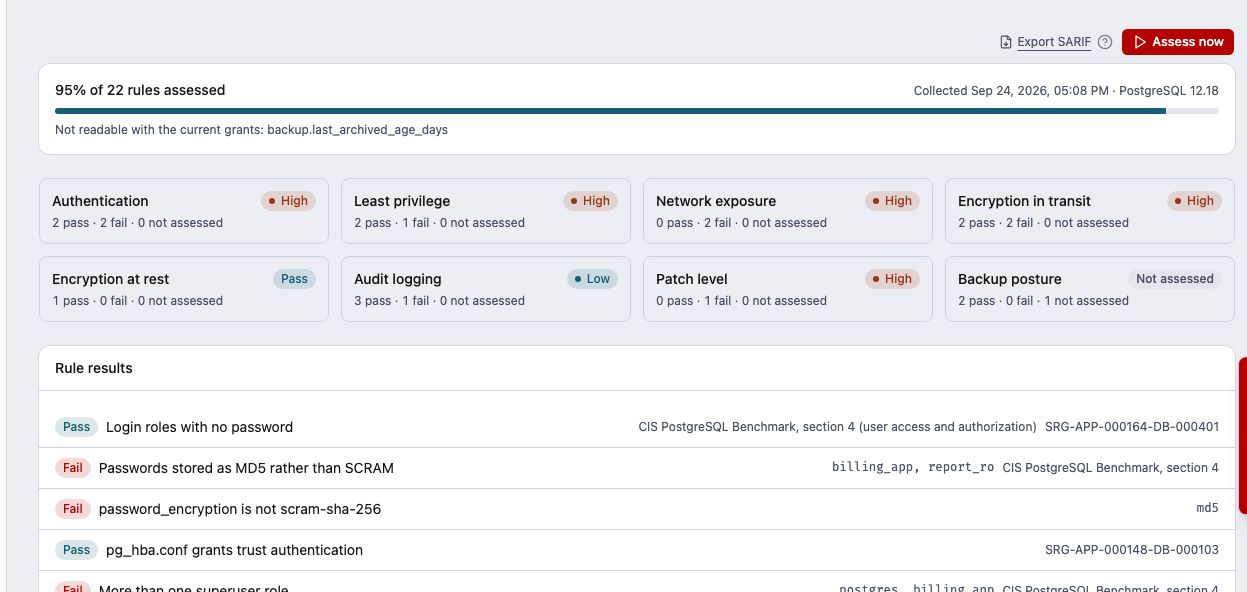Click CIS Benchmark section 4 user access reference

[x=837, y=427]
